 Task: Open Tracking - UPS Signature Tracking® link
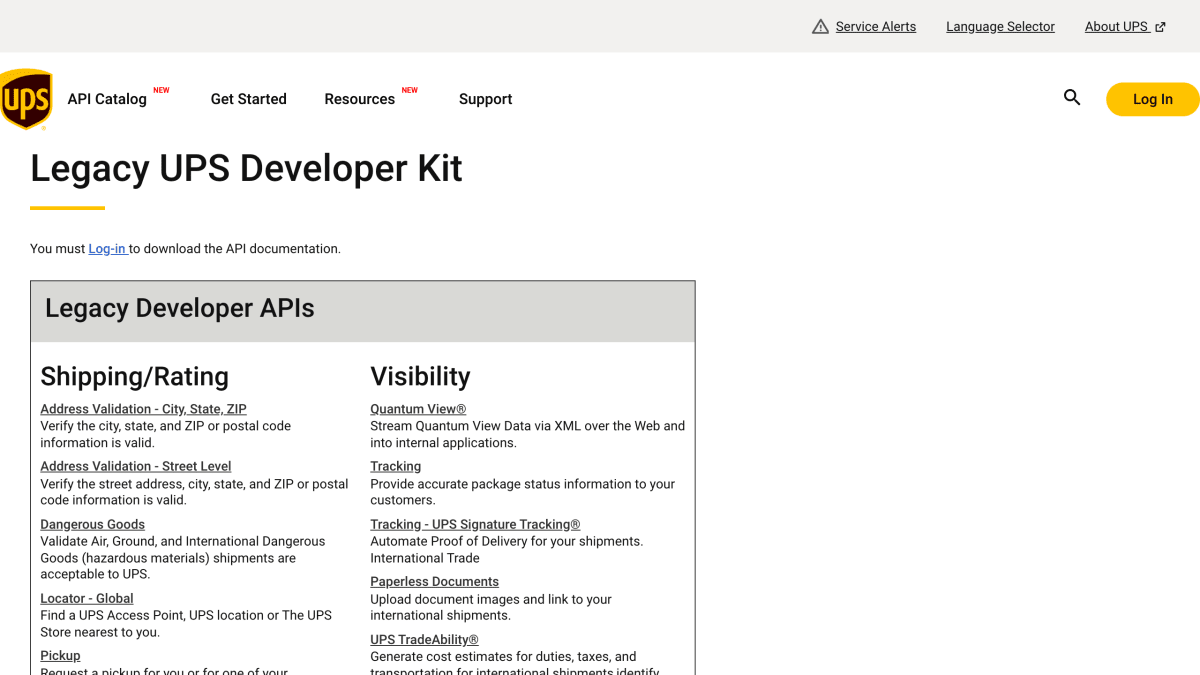[475, 524]
